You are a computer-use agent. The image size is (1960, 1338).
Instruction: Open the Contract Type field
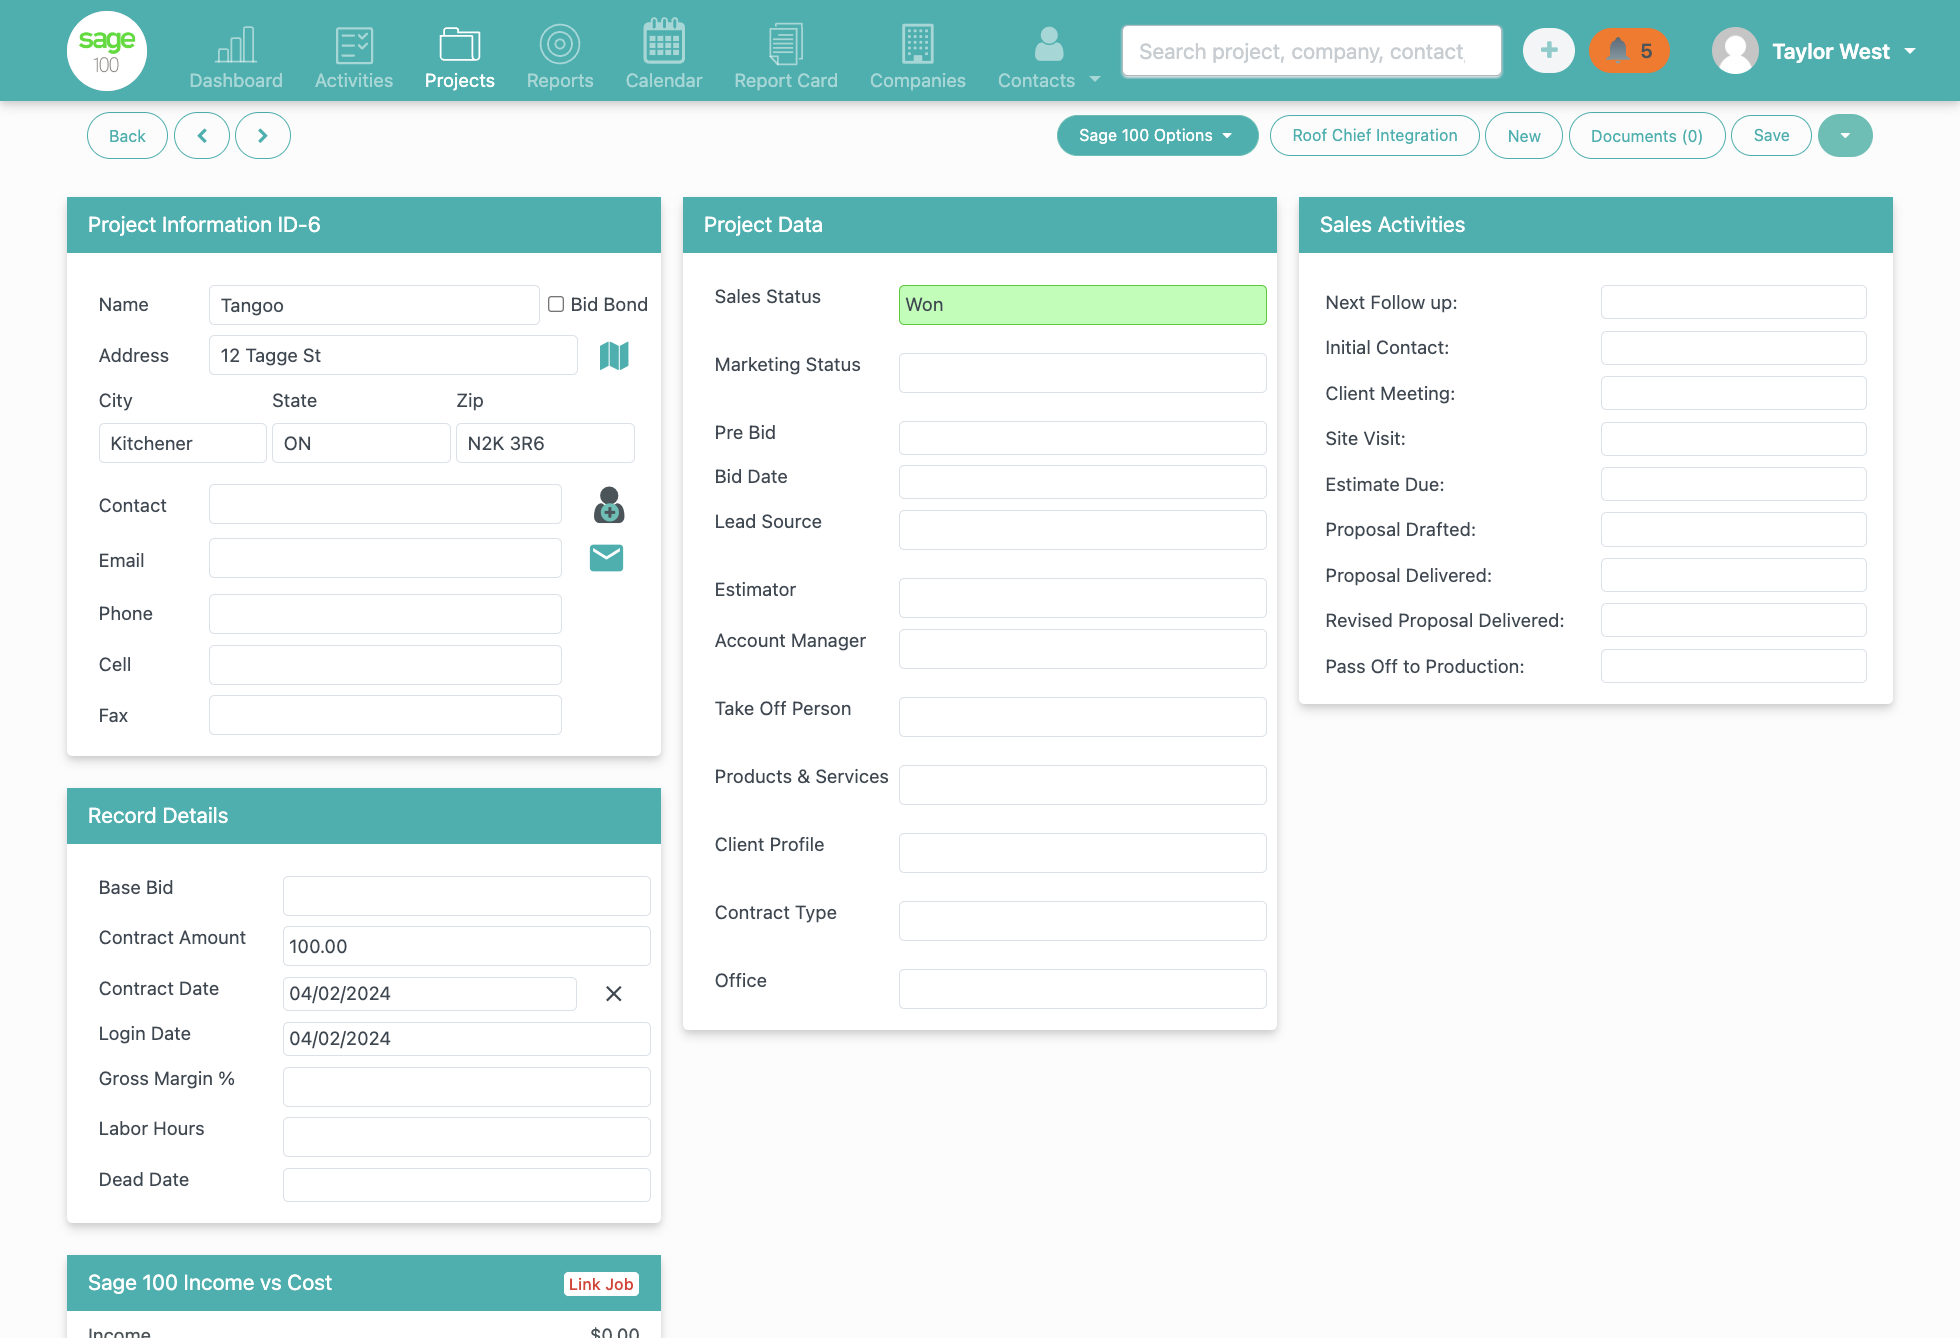[x=1083, y=921]
